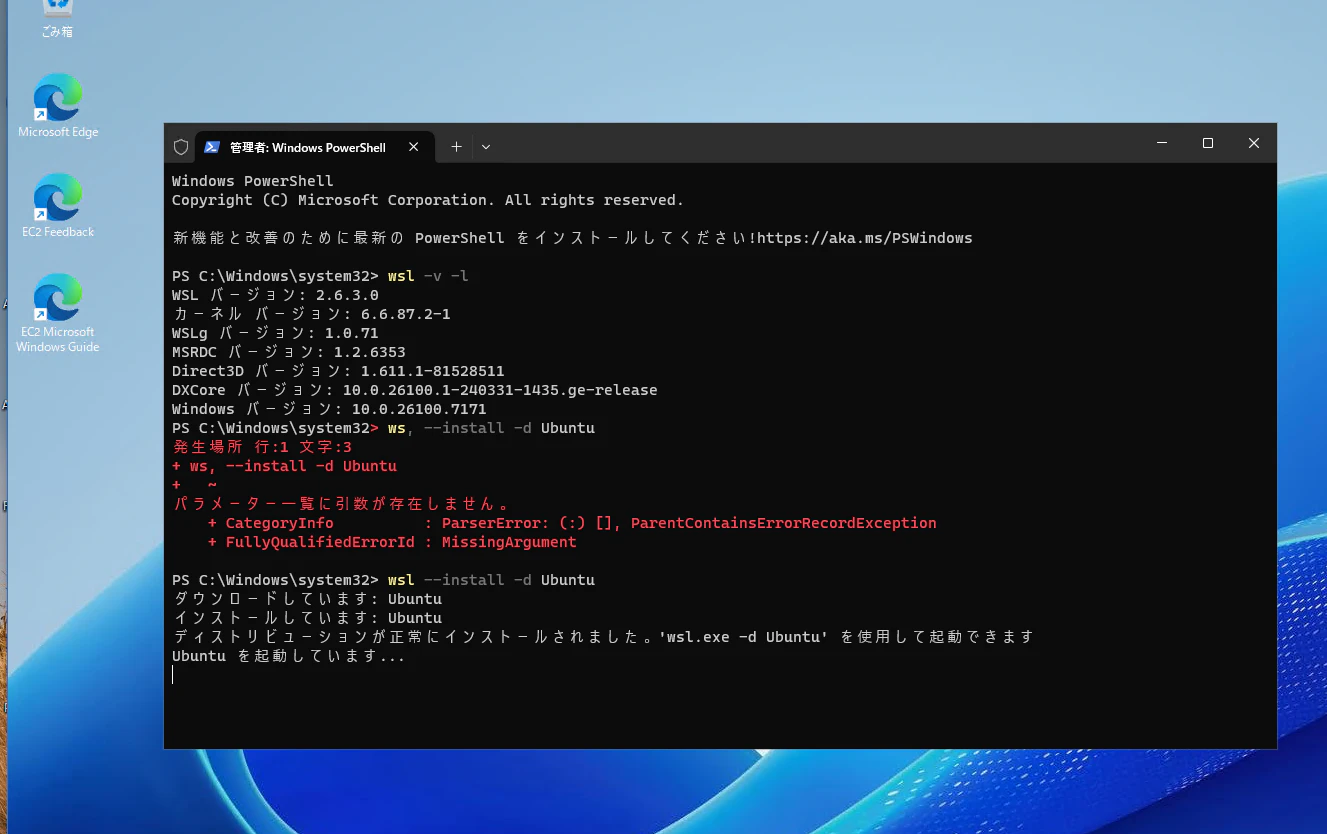Click the 'WSLg バージョン: 1.0.71' line
Viewport: 1327px width, 834px height.
point(275,333)
